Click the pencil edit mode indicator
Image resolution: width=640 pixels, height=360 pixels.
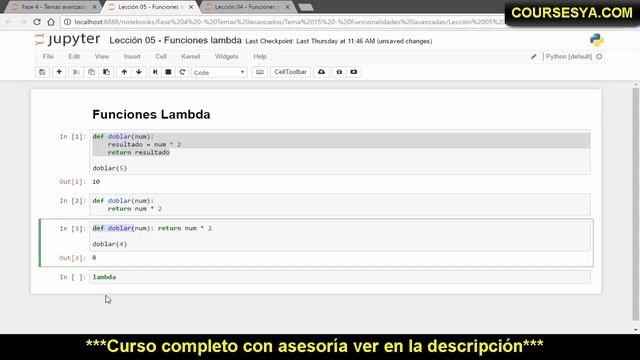(533, 57)
